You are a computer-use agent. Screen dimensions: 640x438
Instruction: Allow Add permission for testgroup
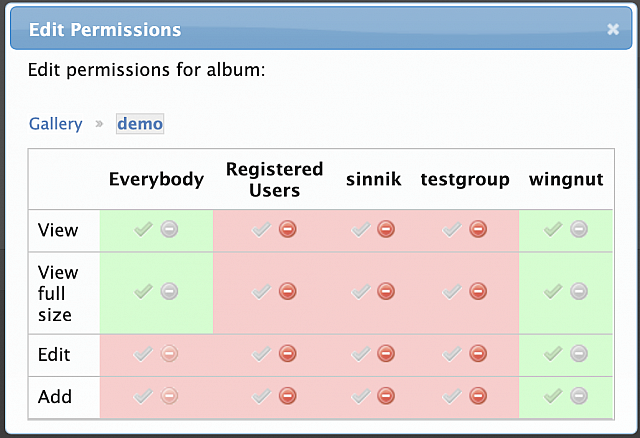click(x=452, y=396)
